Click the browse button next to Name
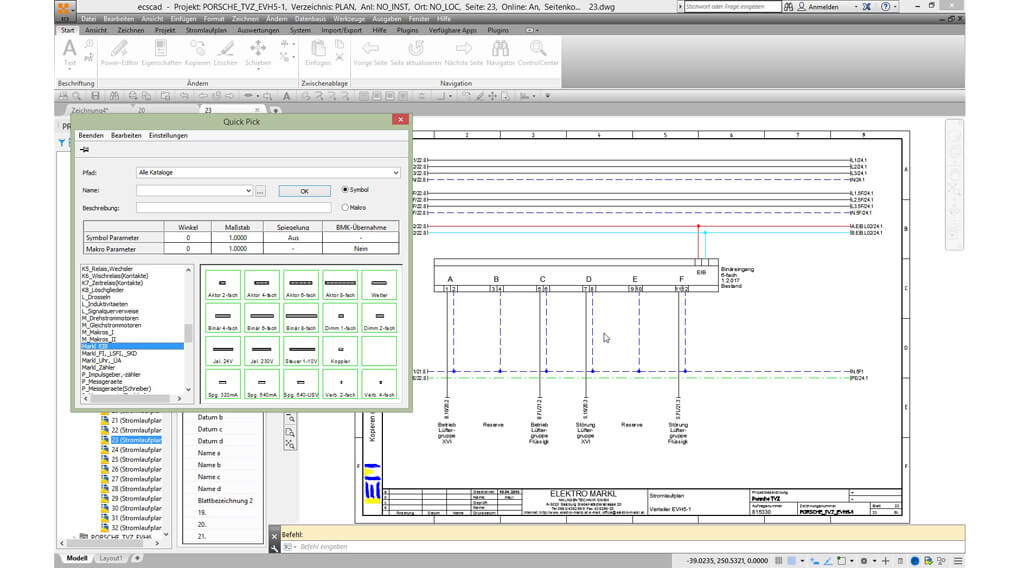 [x=260, y=190]
